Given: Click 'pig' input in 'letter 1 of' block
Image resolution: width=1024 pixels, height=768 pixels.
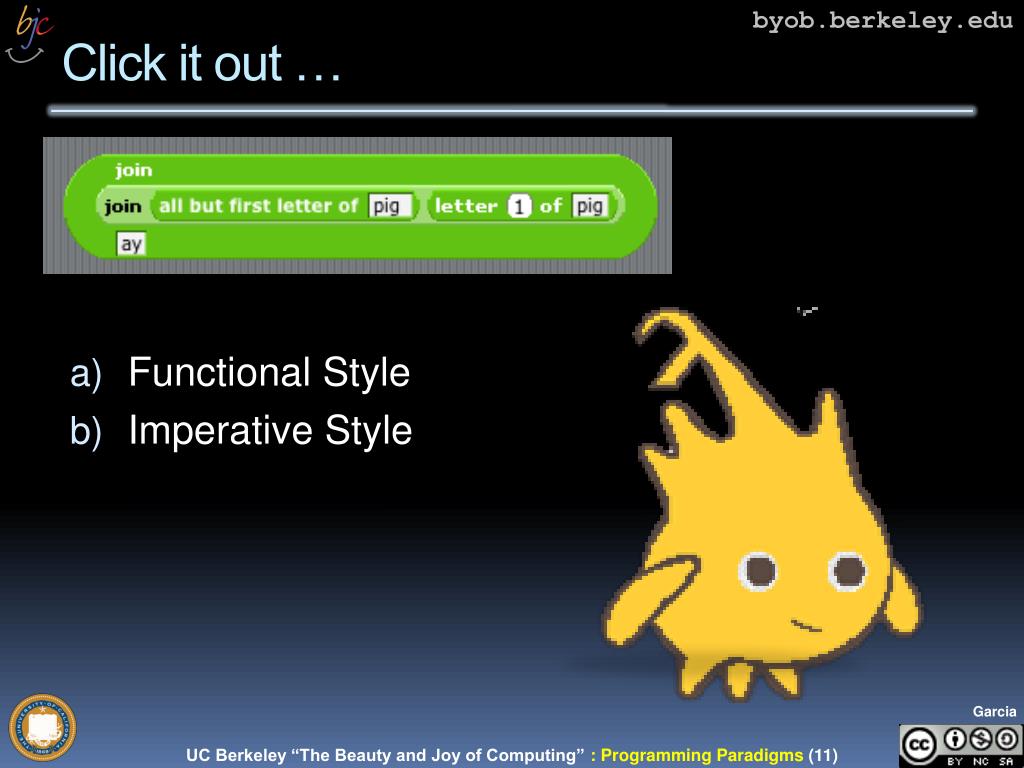Looking at the screenshot, I should (590, 206).
